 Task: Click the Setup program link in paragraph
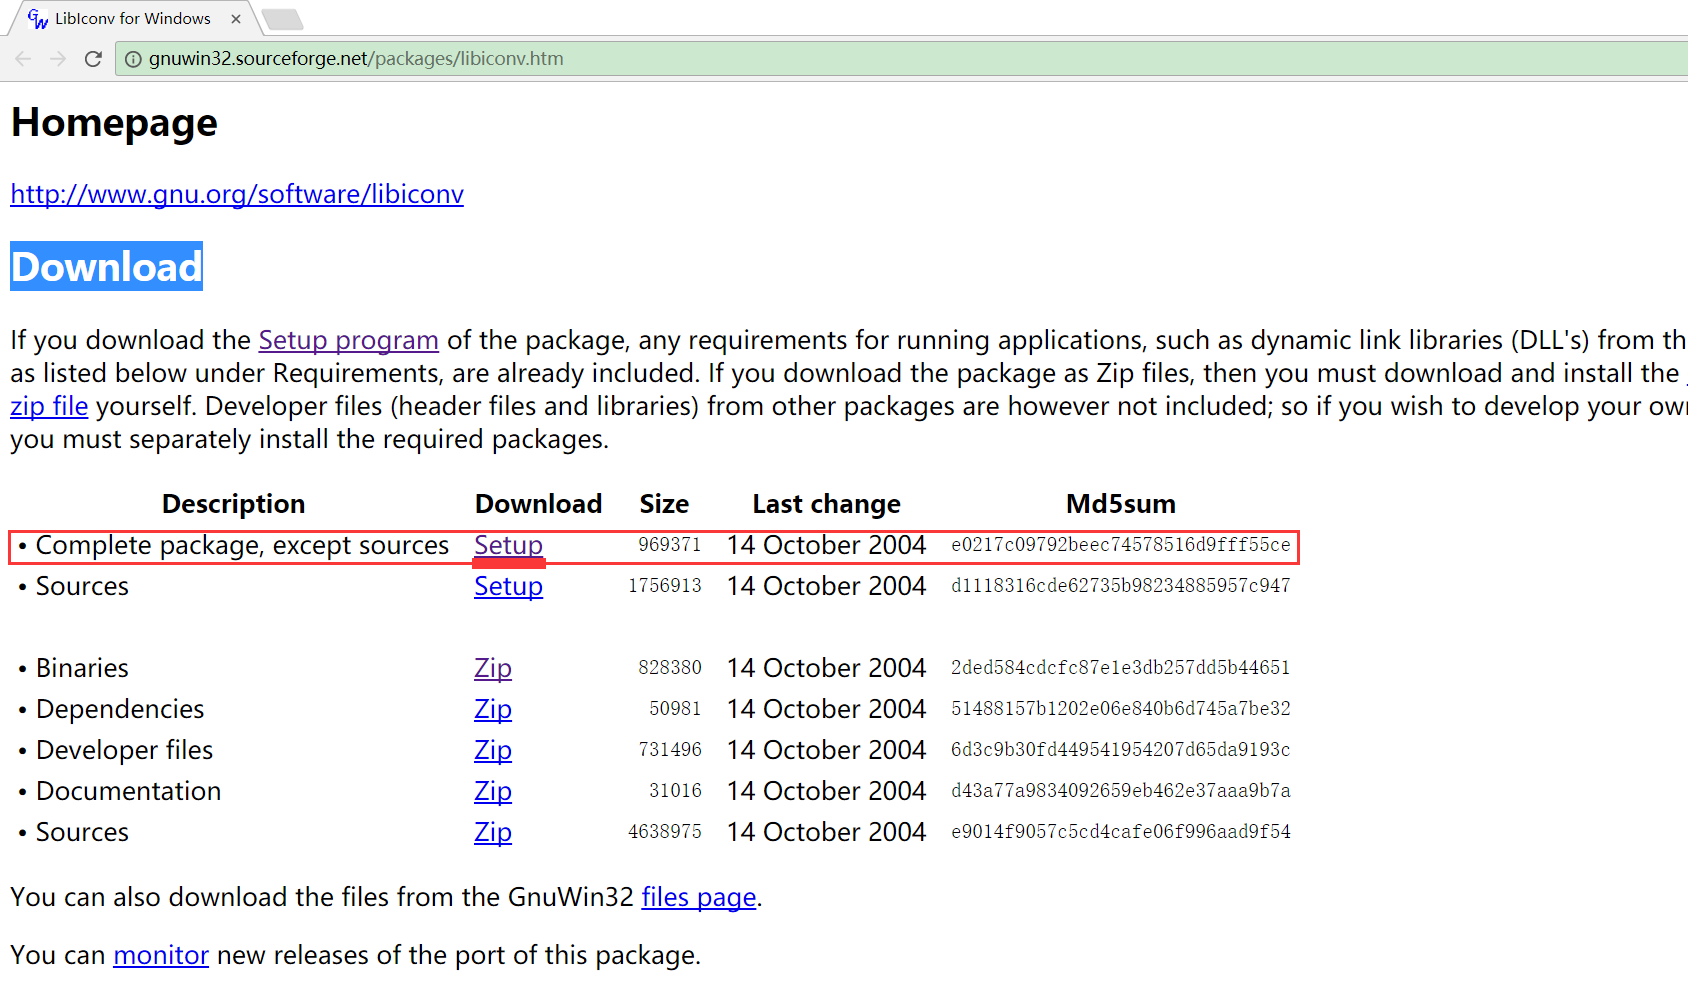click(x=348, y=340)
